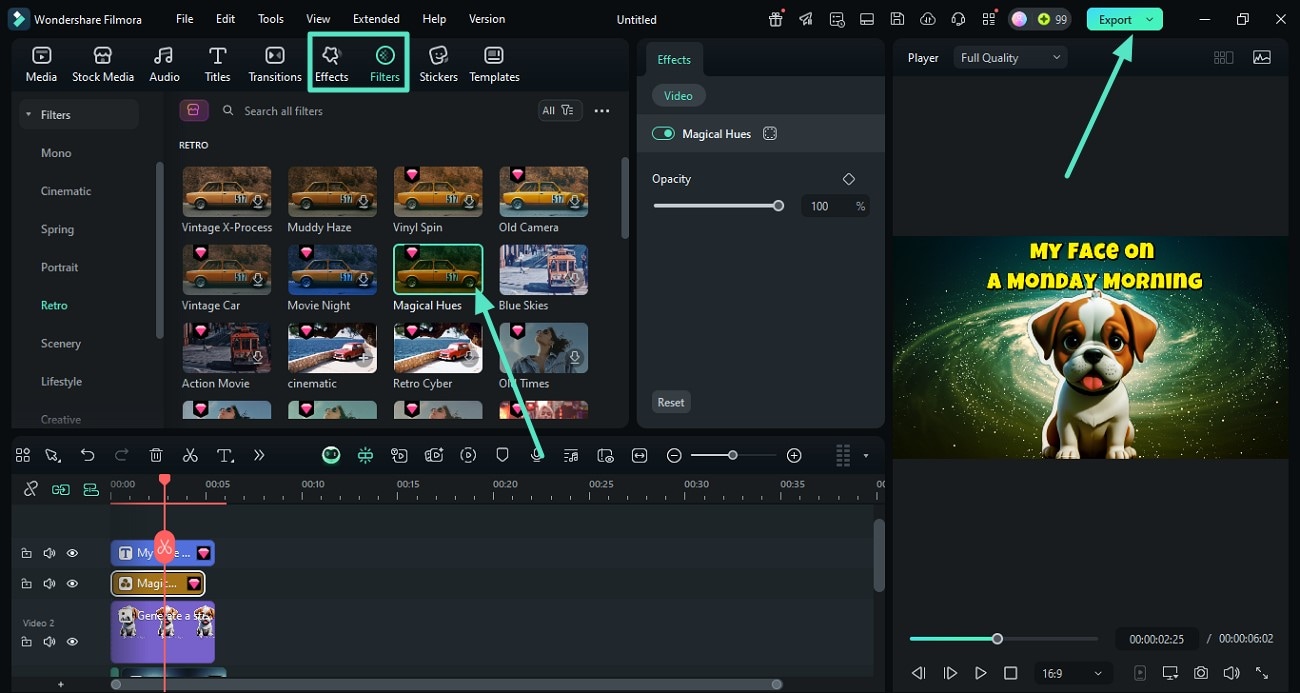Add Opacity keyframe diamond icon
Viewport: 1300px width, 693px height.
849,179
